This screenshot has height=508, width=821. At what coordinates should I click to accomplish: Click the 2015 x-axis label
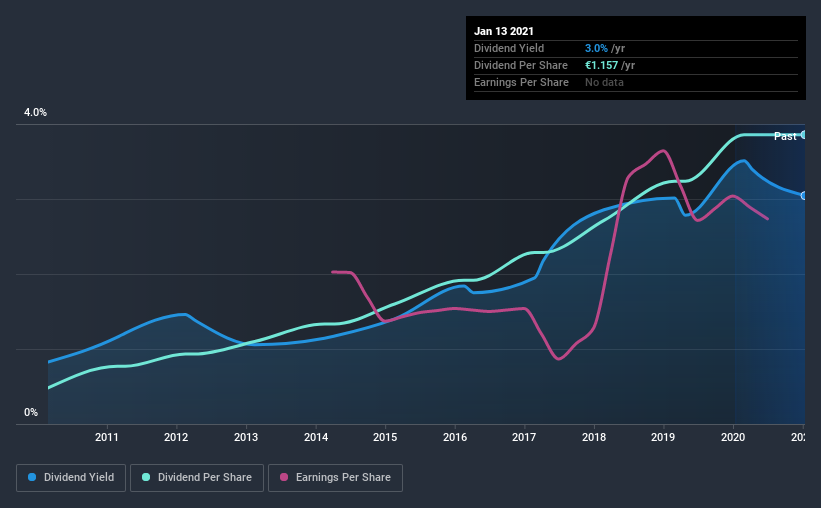(385, 437)
